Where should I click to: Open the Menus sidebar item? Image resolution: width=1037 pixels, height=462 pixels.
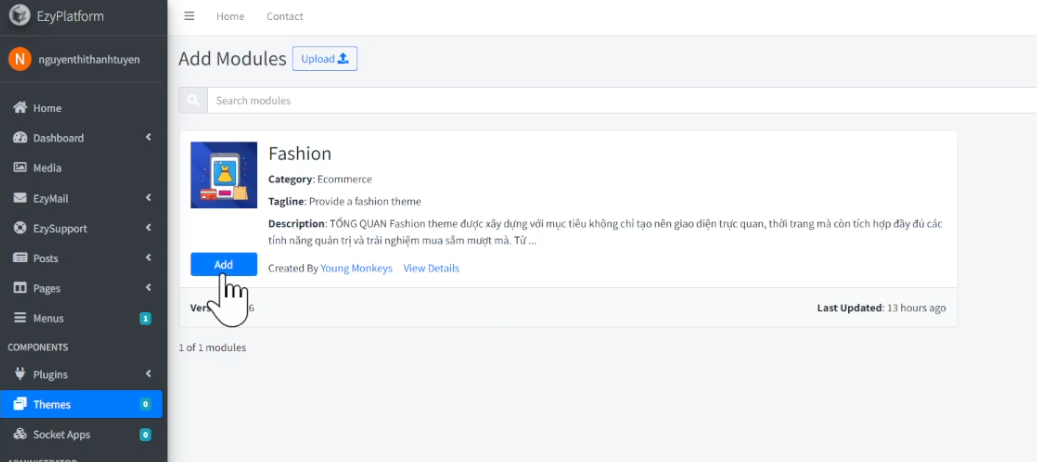coord(48,318)
